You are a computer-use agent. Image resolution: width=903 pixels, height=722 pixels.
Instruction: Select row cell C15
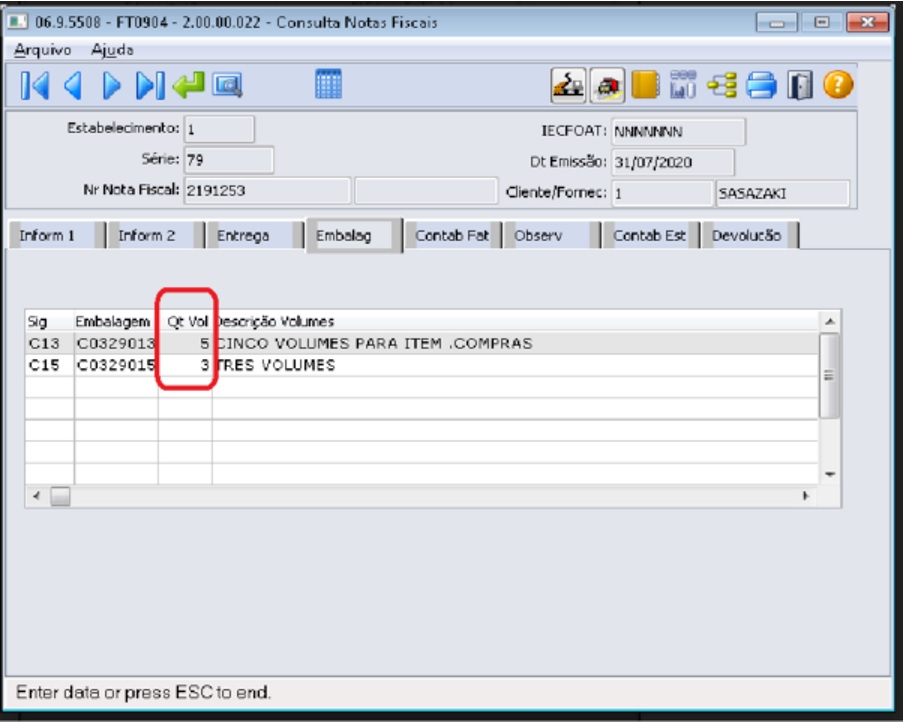50,366
